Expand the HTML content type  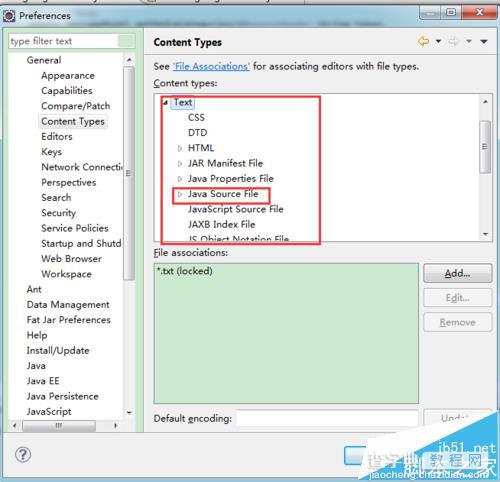point(180,148)
